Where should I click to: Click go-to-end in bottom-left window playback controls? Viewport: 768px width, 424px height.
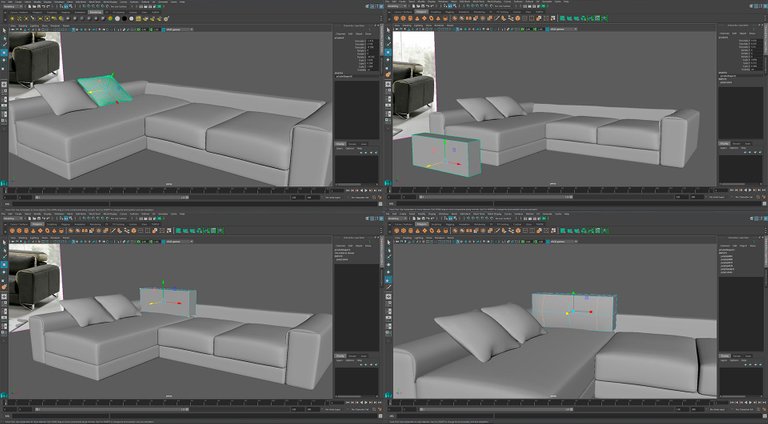(379, 402)
